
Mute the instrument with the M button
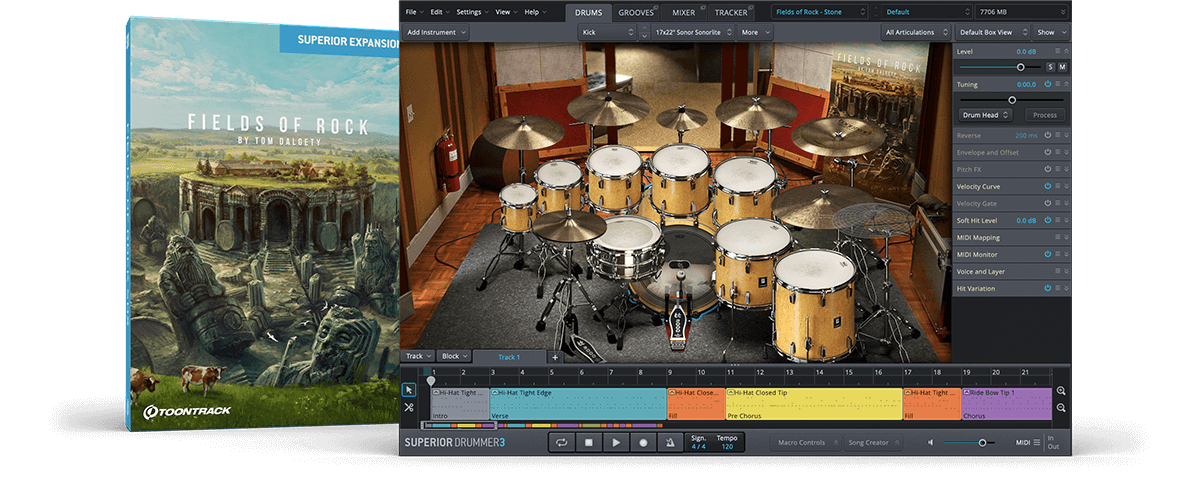pos(1062,67)
